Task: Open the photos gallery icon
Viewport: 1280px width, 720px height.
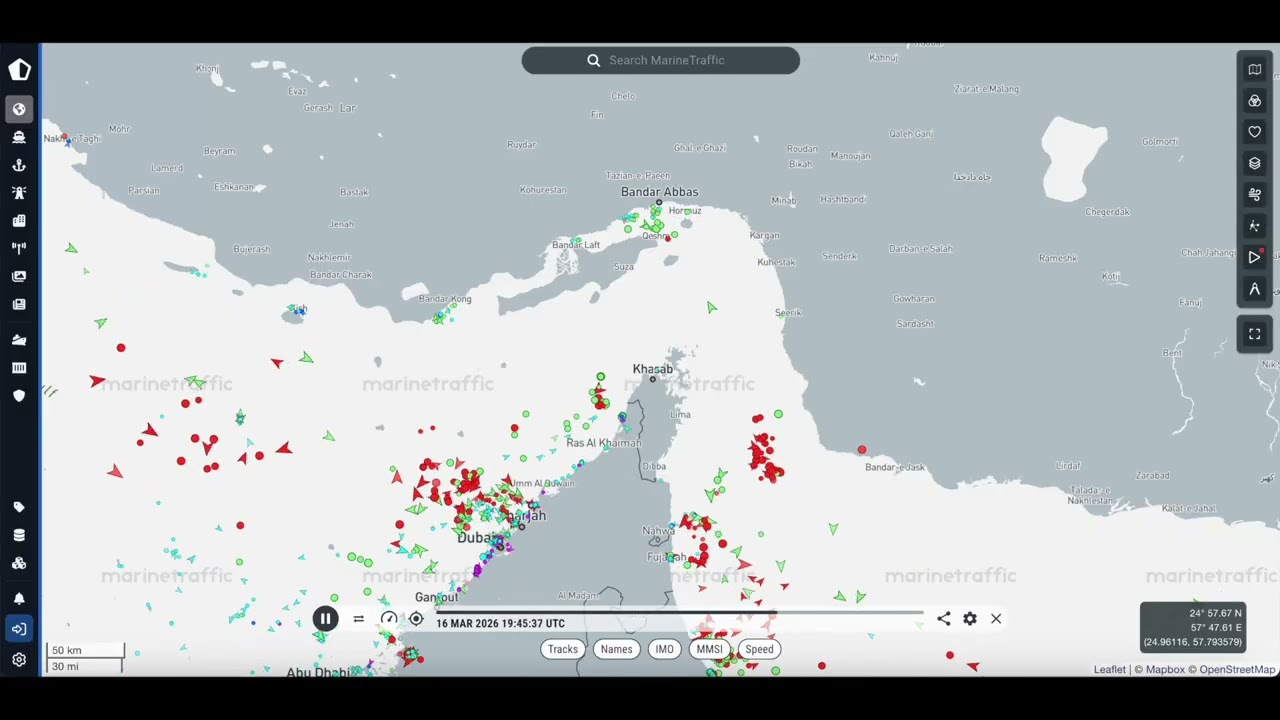Action: tap(19, 276)
